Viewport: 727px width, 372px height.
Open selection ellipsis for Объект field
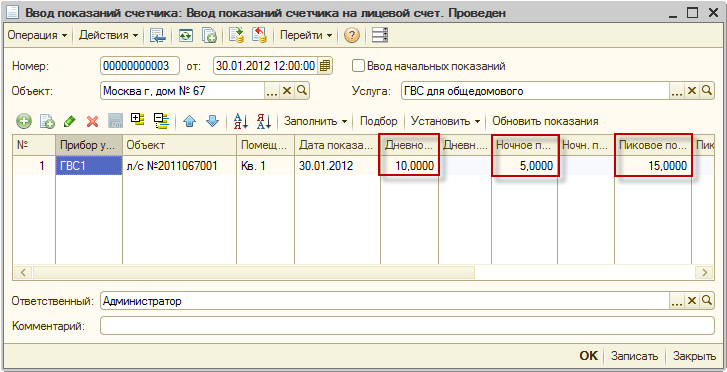pos(272,91)
